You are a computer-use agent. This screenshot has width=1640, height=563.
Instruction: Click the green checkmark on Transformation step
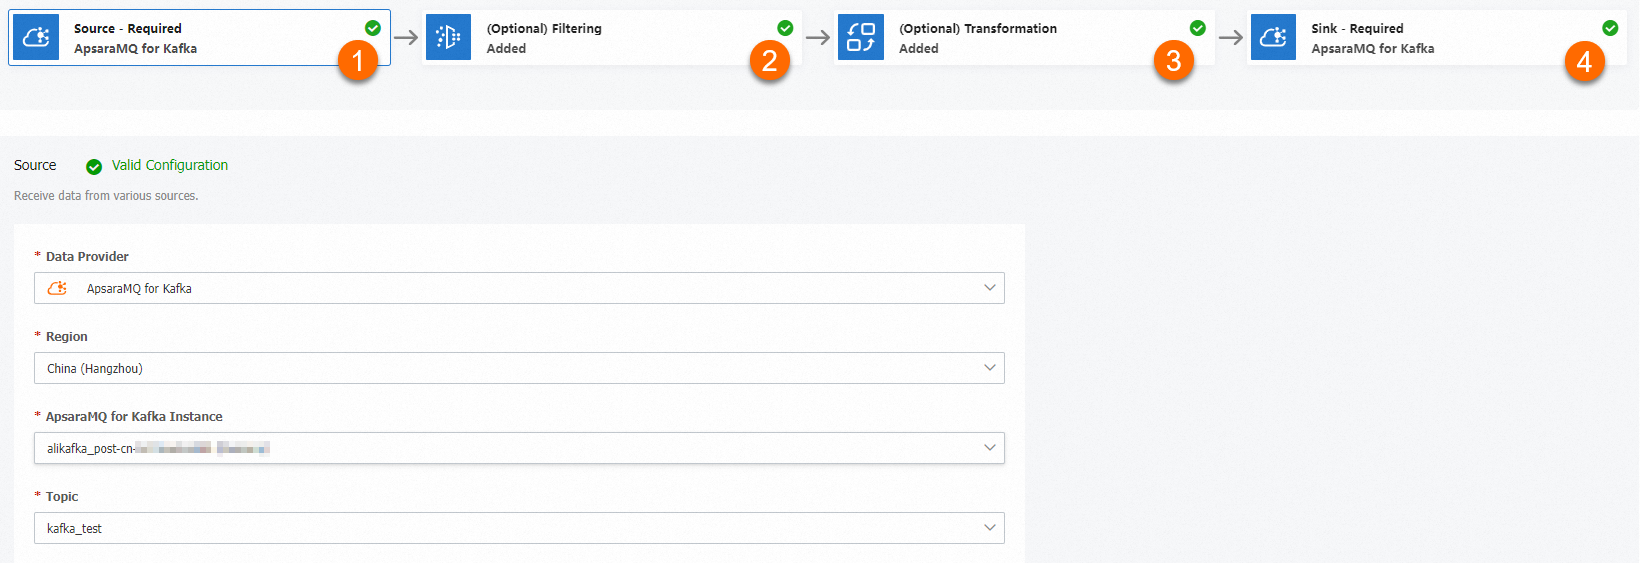1197,28
